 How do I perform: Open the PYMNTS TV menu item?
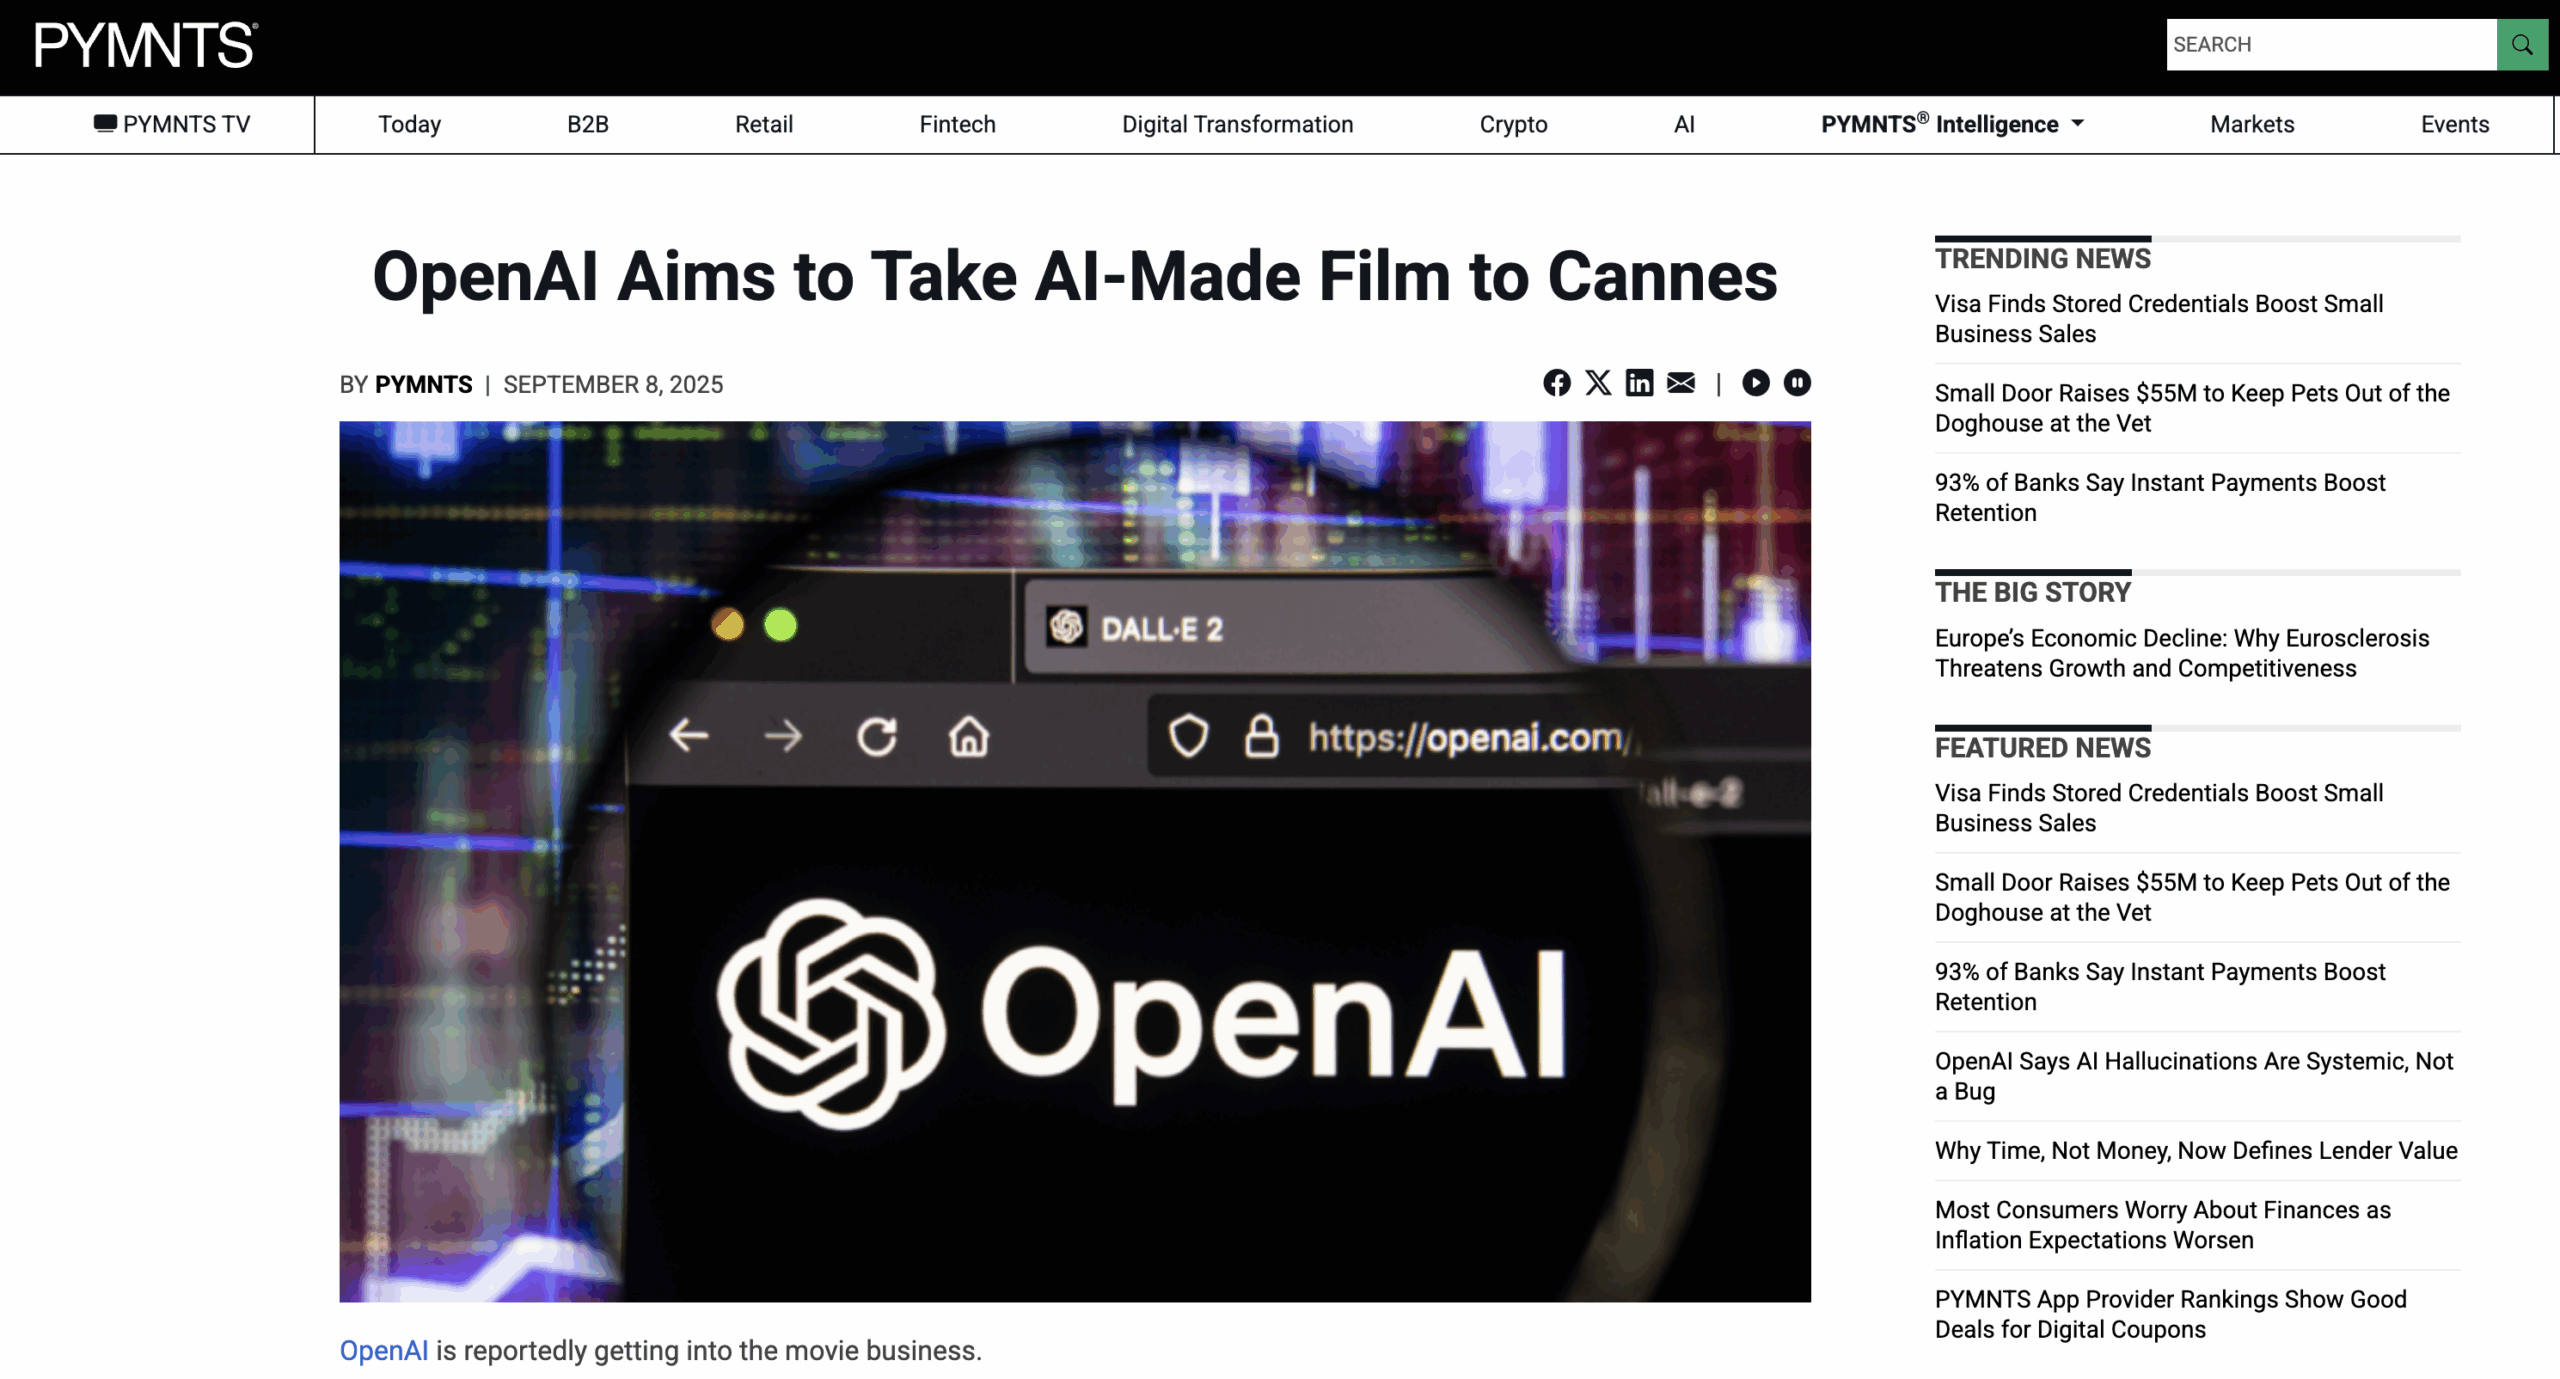pyautogui.click(x=172, y=124)
